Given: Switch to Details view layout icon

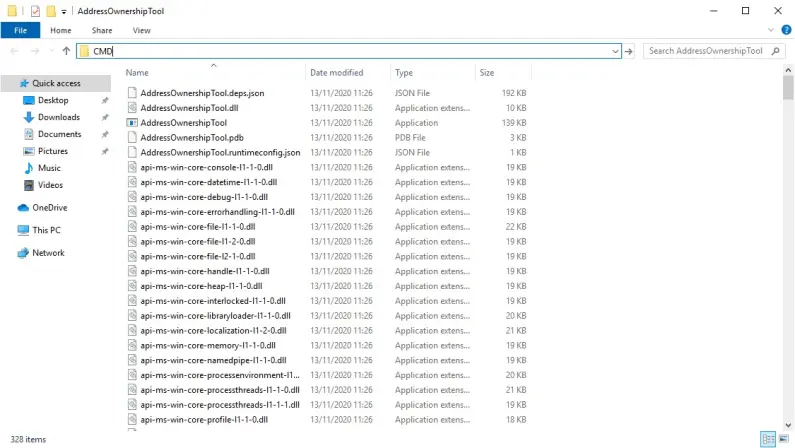Looking at the screenshot, I should coord(768,439).
